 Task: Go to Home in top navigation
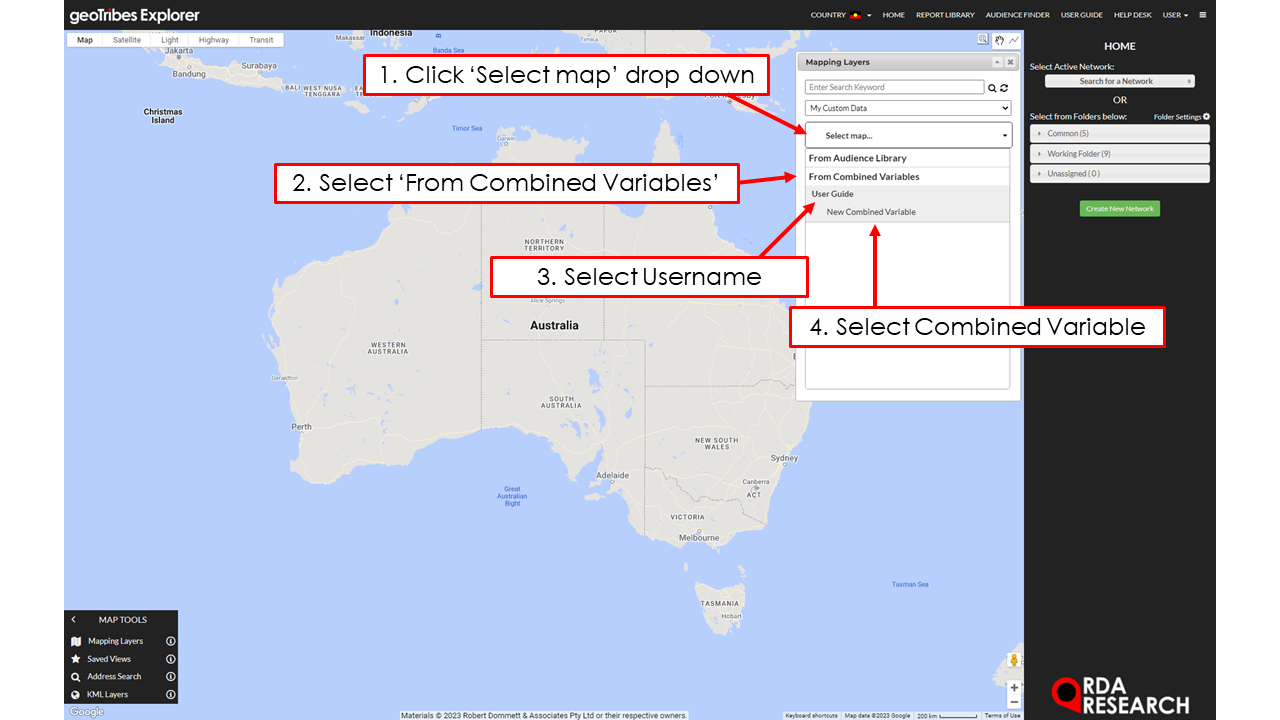894,15
